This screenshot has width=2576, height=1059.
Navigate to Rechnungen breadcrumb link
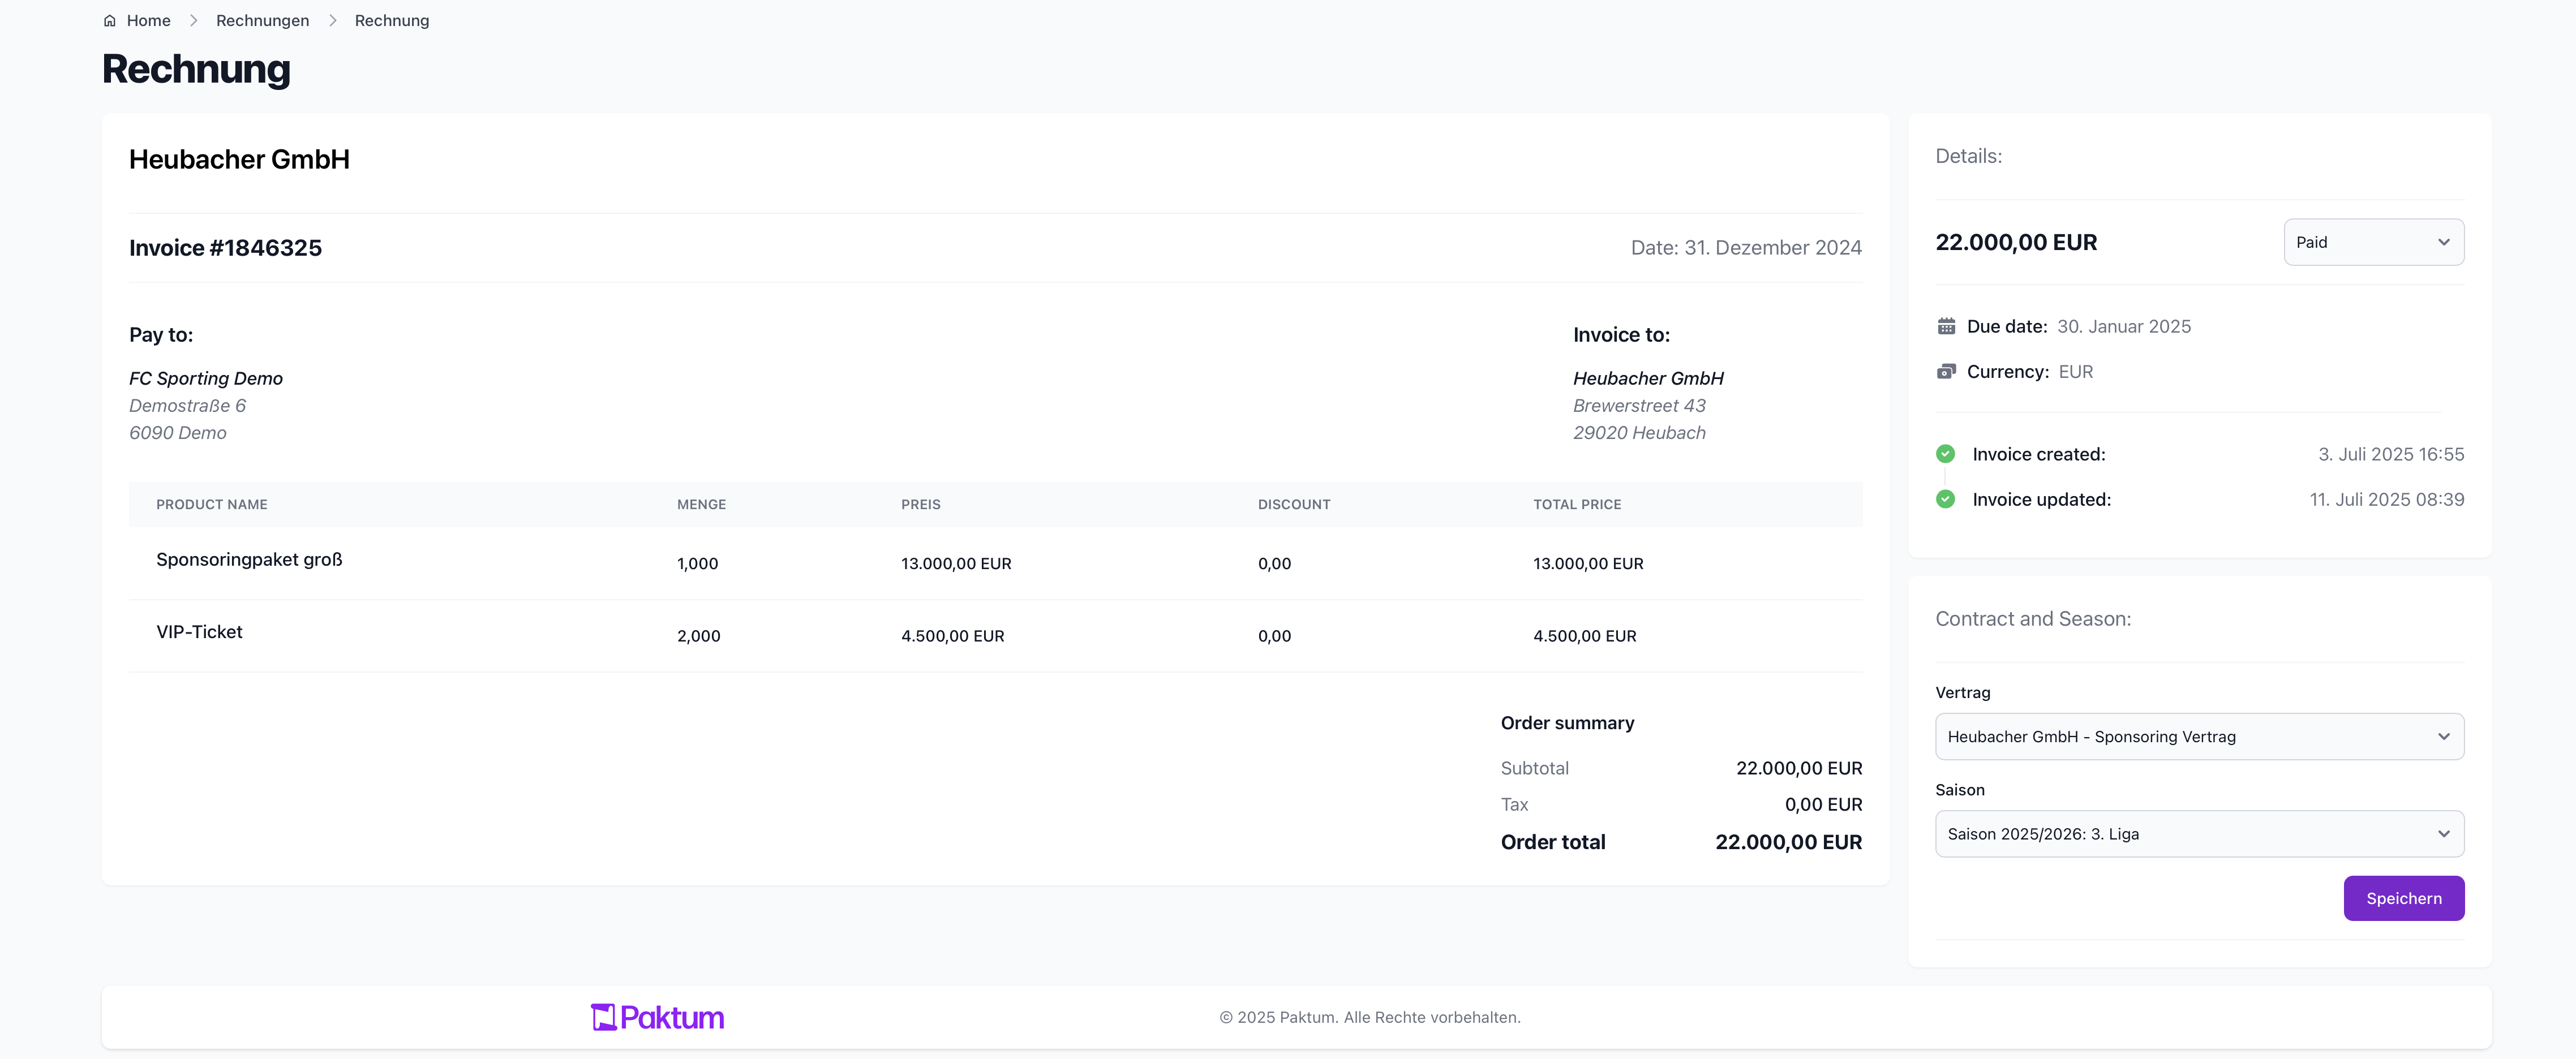[262, 20]
